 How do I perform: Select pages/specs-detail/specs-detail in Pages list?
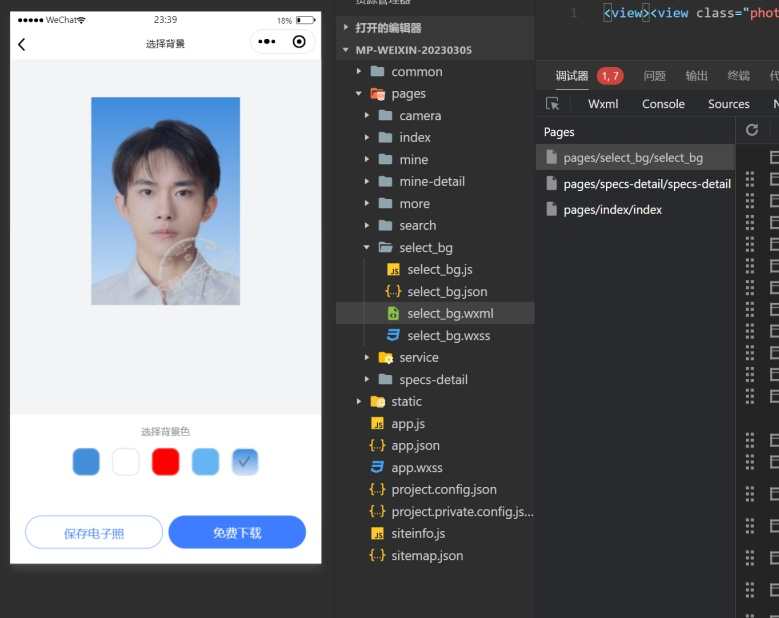point(635,184)
